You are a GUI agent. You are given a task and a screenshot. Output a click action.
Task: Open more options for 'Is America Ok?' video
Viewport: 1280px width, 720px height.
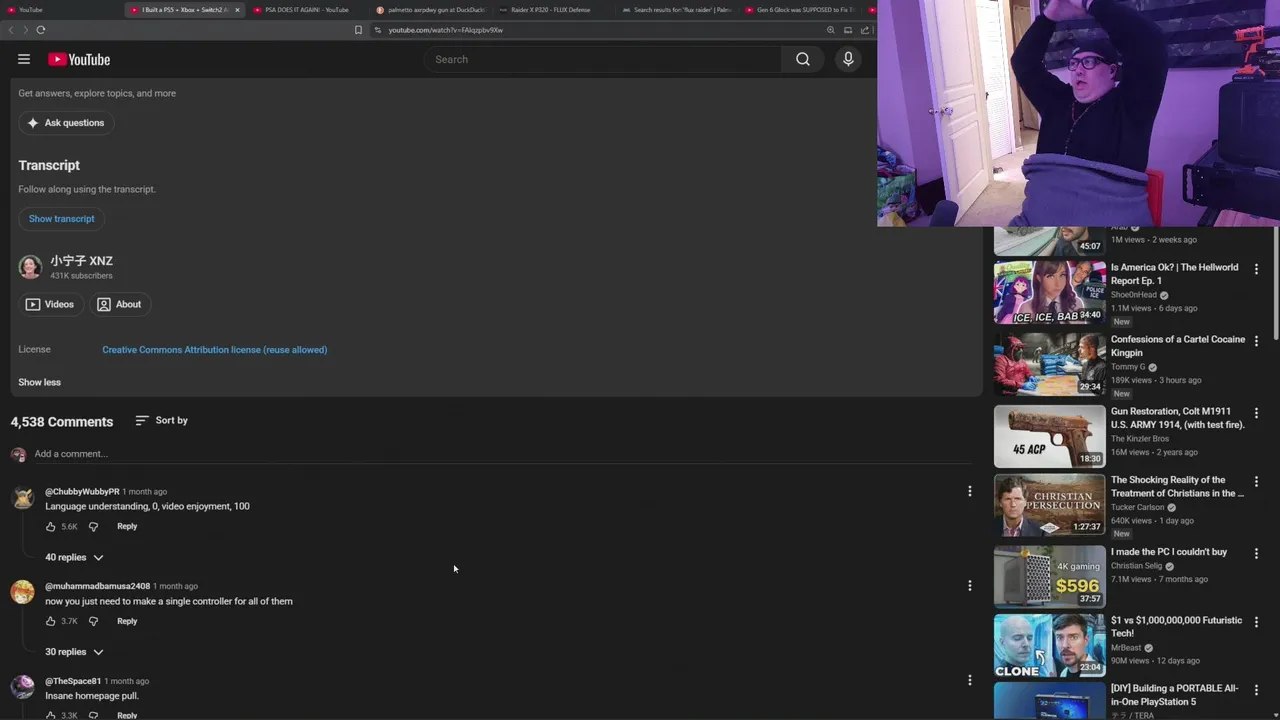pos(1256,269)
